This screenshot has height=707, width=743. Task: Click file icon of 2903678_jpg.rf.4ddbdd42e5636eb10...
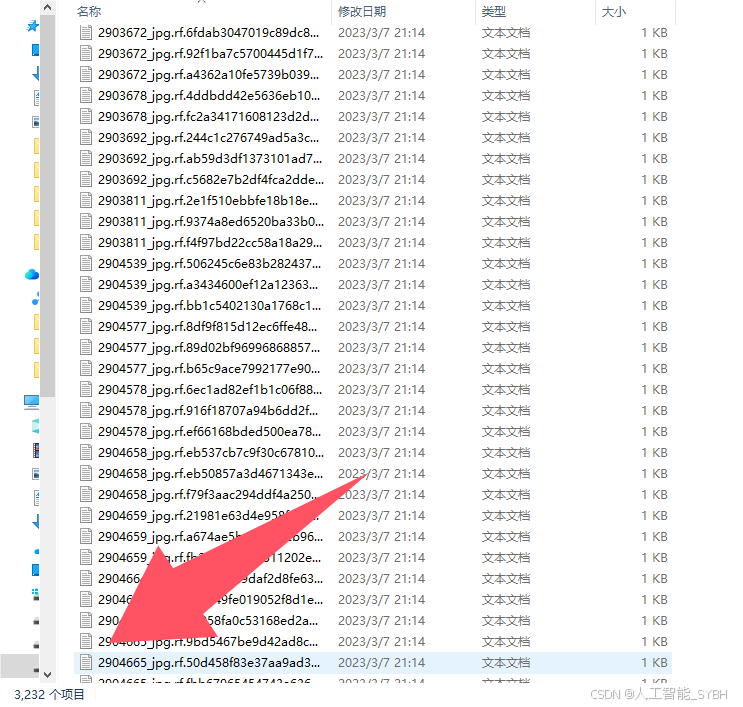pos(86,96)
